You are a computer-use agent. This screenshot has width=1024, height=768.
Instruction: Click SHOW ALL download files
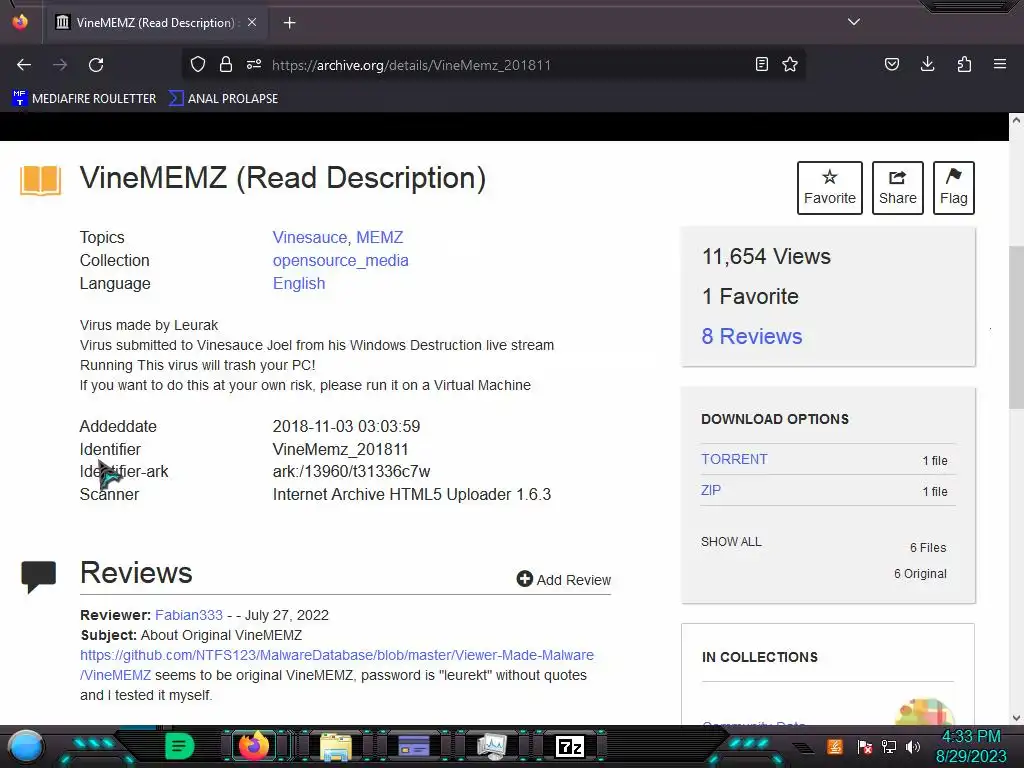[x=731, y=541]
